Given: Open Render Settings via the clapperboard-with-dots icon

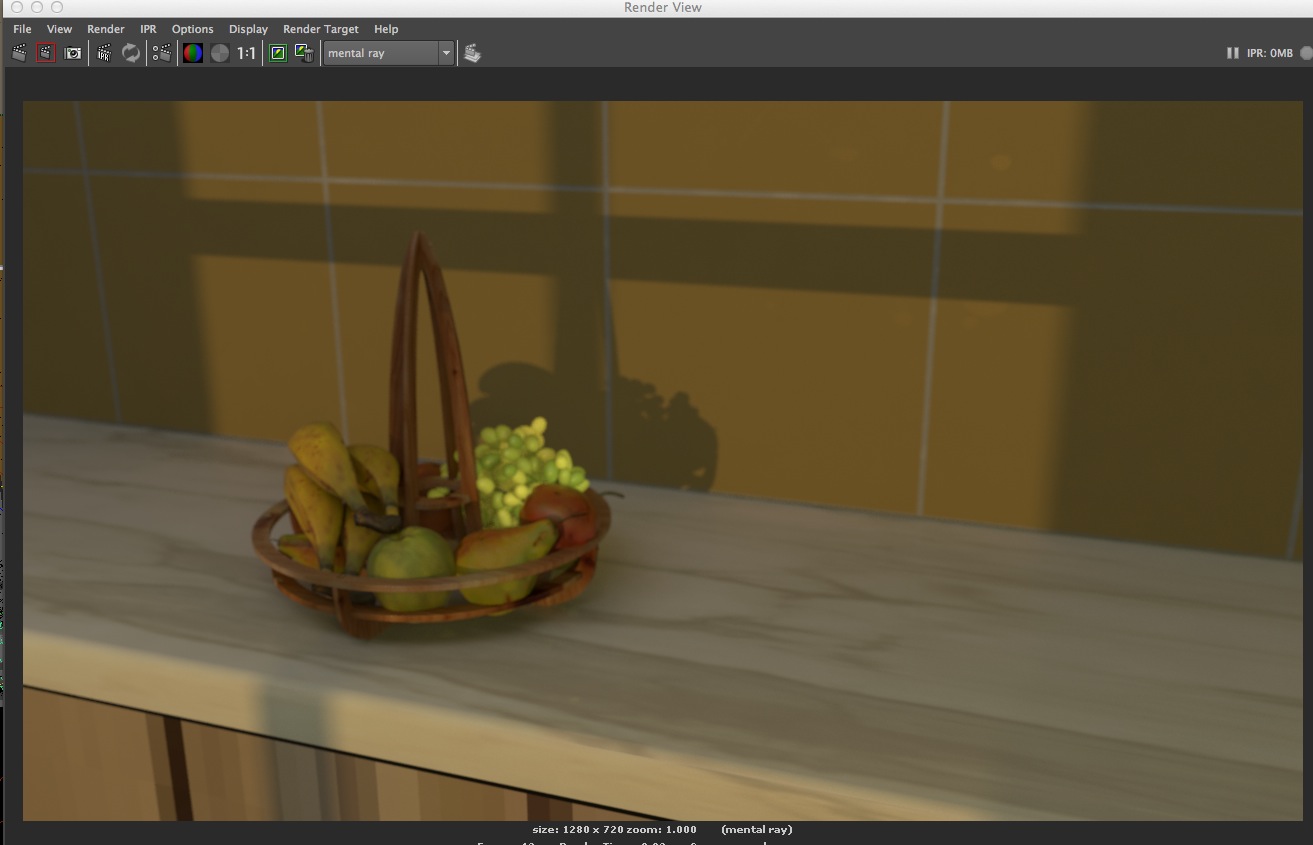Looking at the screenshot, I should coord(161,53).
